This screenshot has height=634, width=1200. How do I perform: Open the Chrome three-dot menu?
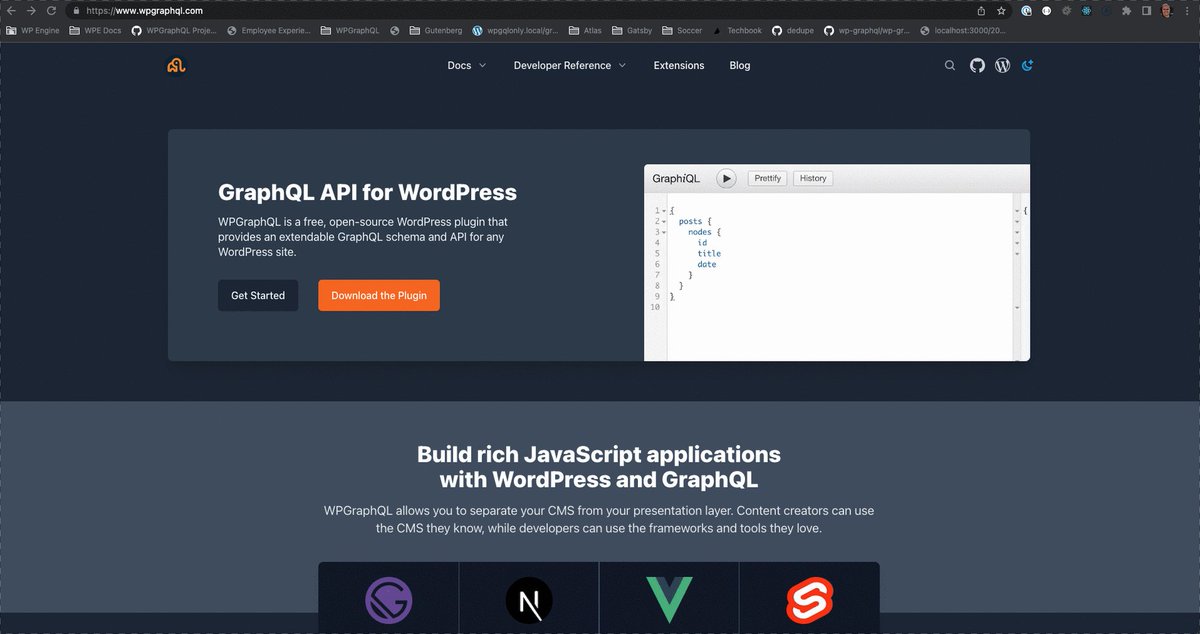coord(1186,10)
